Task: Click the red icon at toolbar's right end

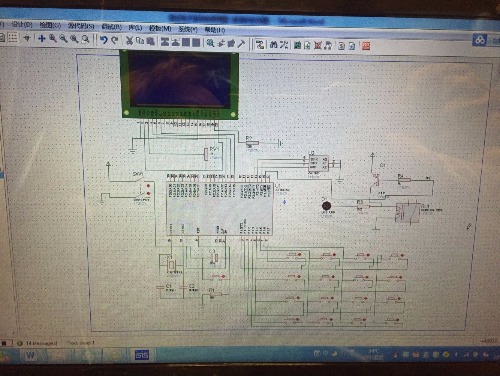Action: point(366,46)
